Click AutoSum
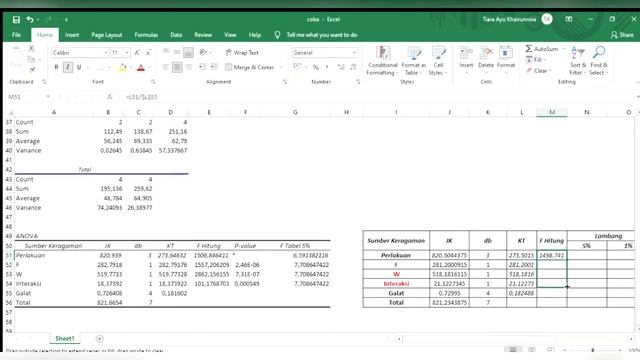Image resolution: width=640 pixels, height=360 pixels. pos(542,49)
